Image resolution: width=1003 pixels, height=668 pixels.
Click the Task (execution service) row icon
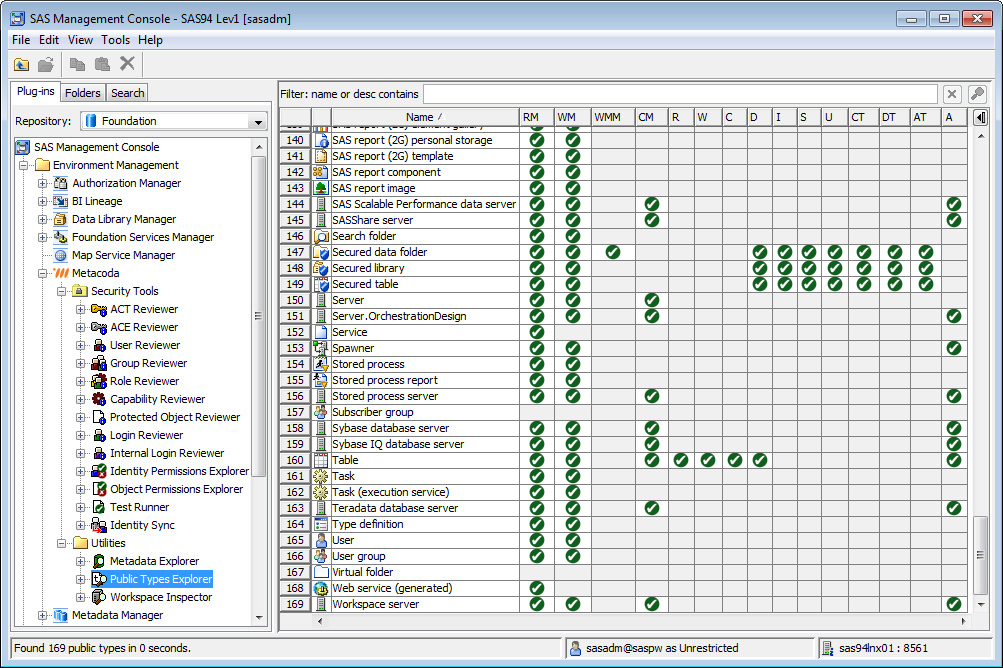[x=320, y=492]
